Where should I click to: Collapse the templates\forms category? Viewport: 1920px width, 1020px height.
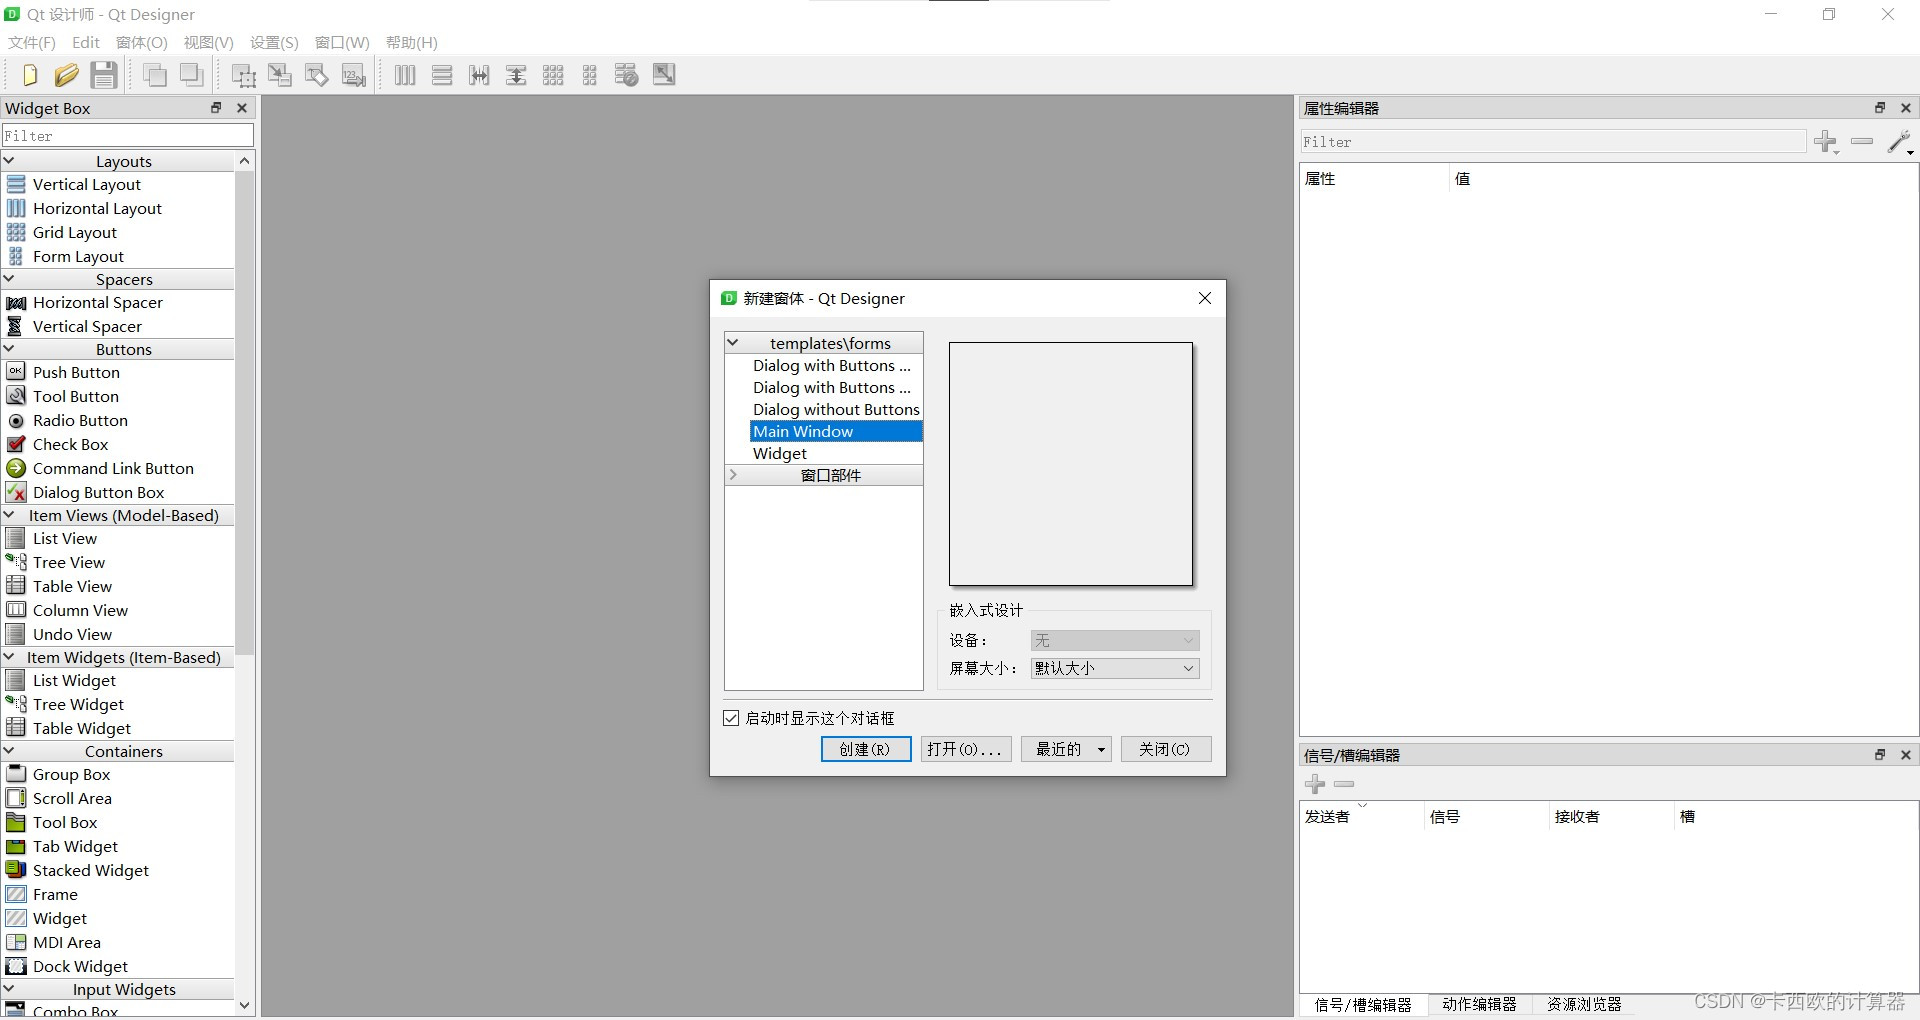(x=734, y=342)
